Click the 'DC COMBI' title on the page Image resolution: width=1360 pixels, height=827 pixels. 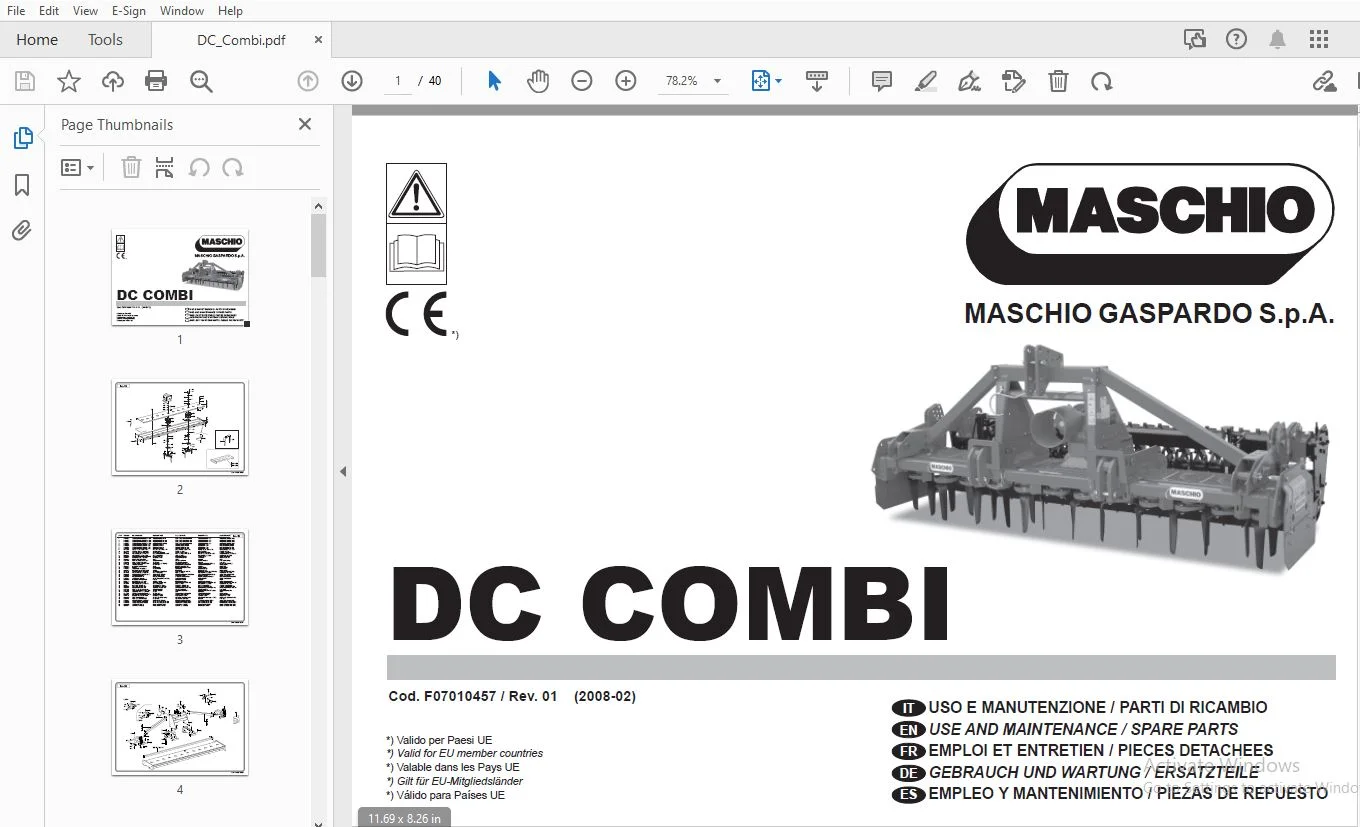click(x=669, y=605)
